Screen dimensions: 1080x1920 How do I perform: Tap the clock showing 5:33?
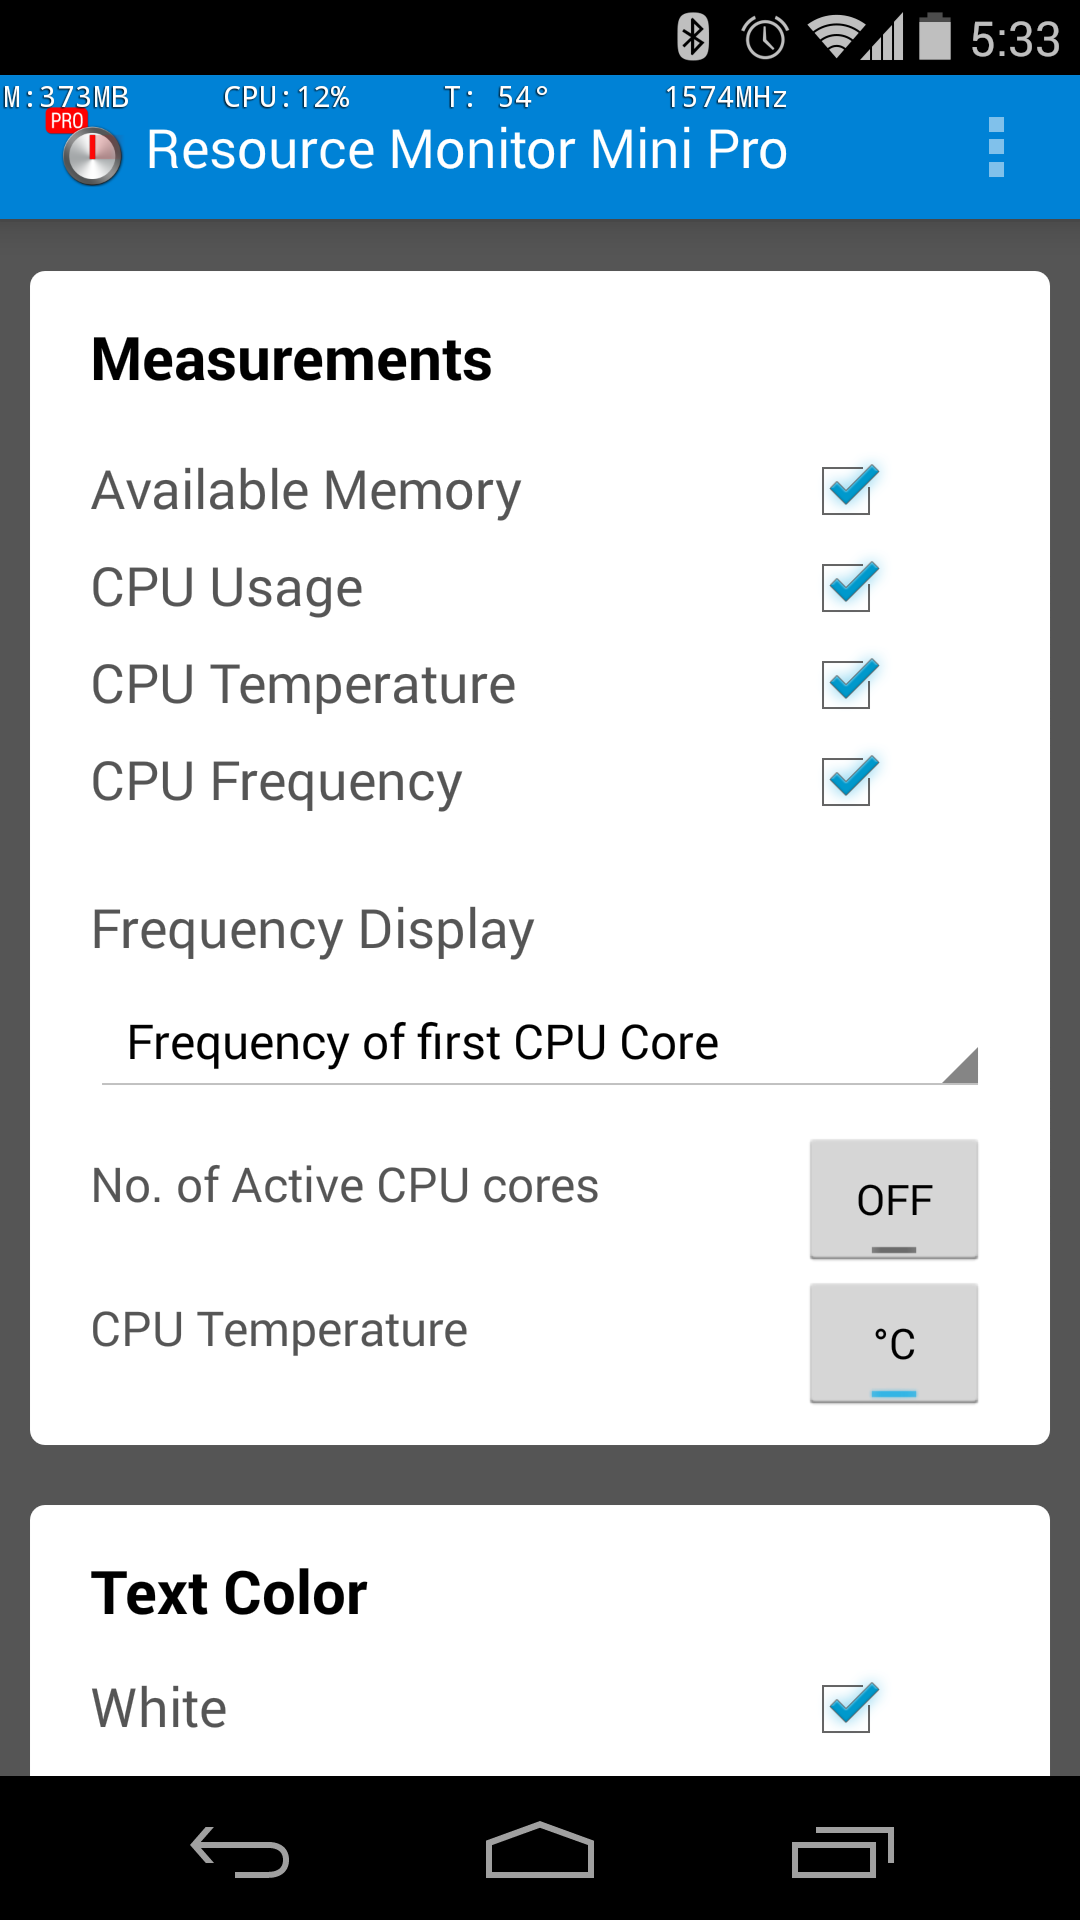coord(1014,40)
